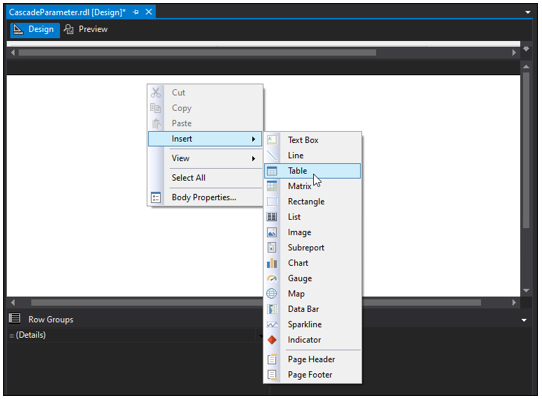
Task: Click the Table icon in Insert submenu
Action: click(272, 171)
